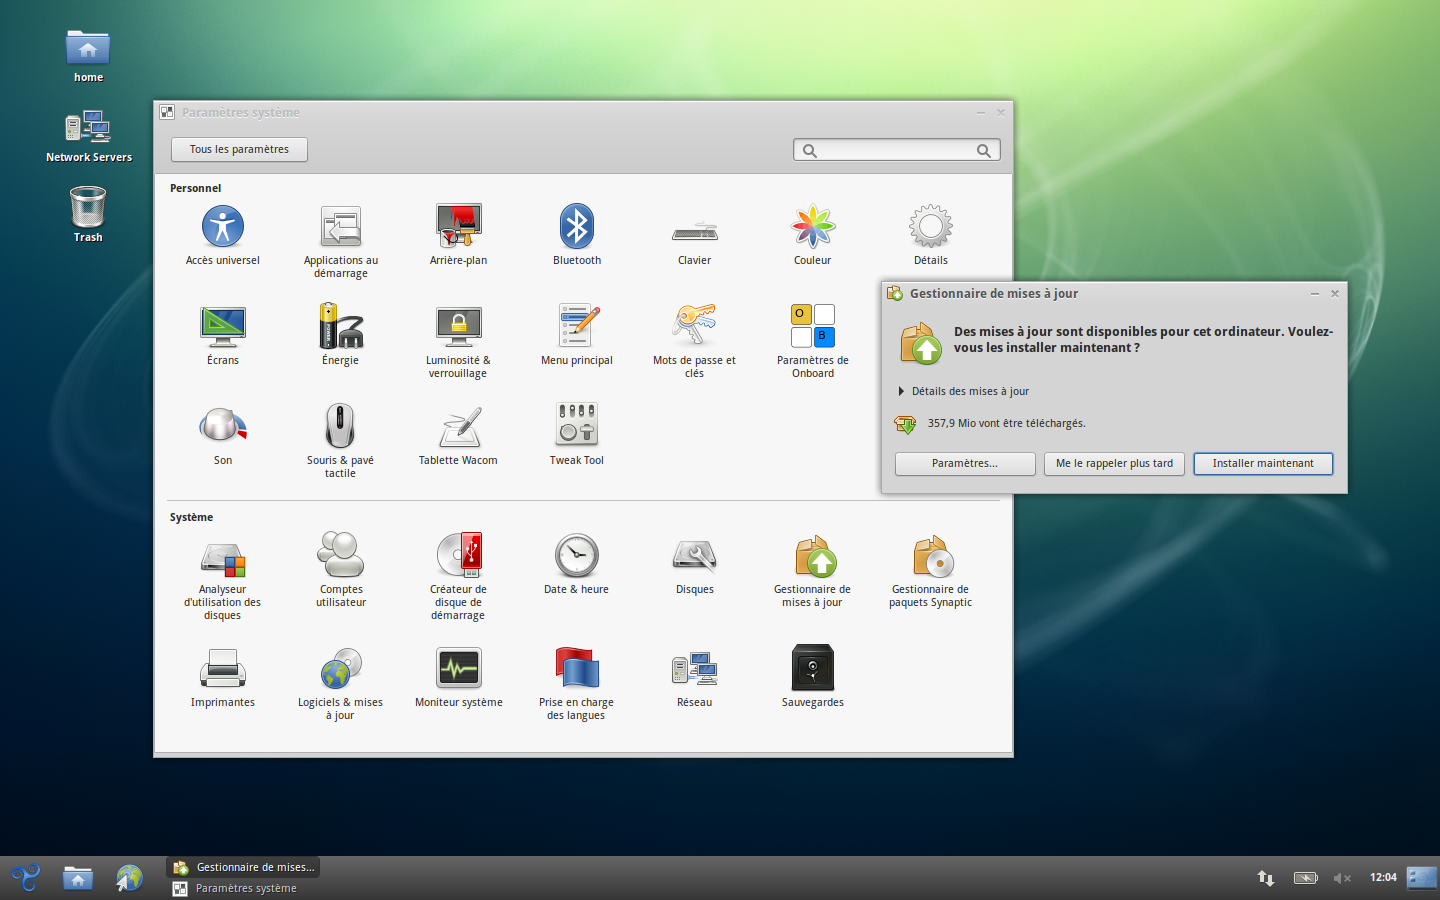Open Son sound settings
This screenshot has height=900, width=1440.
[223, 436]
